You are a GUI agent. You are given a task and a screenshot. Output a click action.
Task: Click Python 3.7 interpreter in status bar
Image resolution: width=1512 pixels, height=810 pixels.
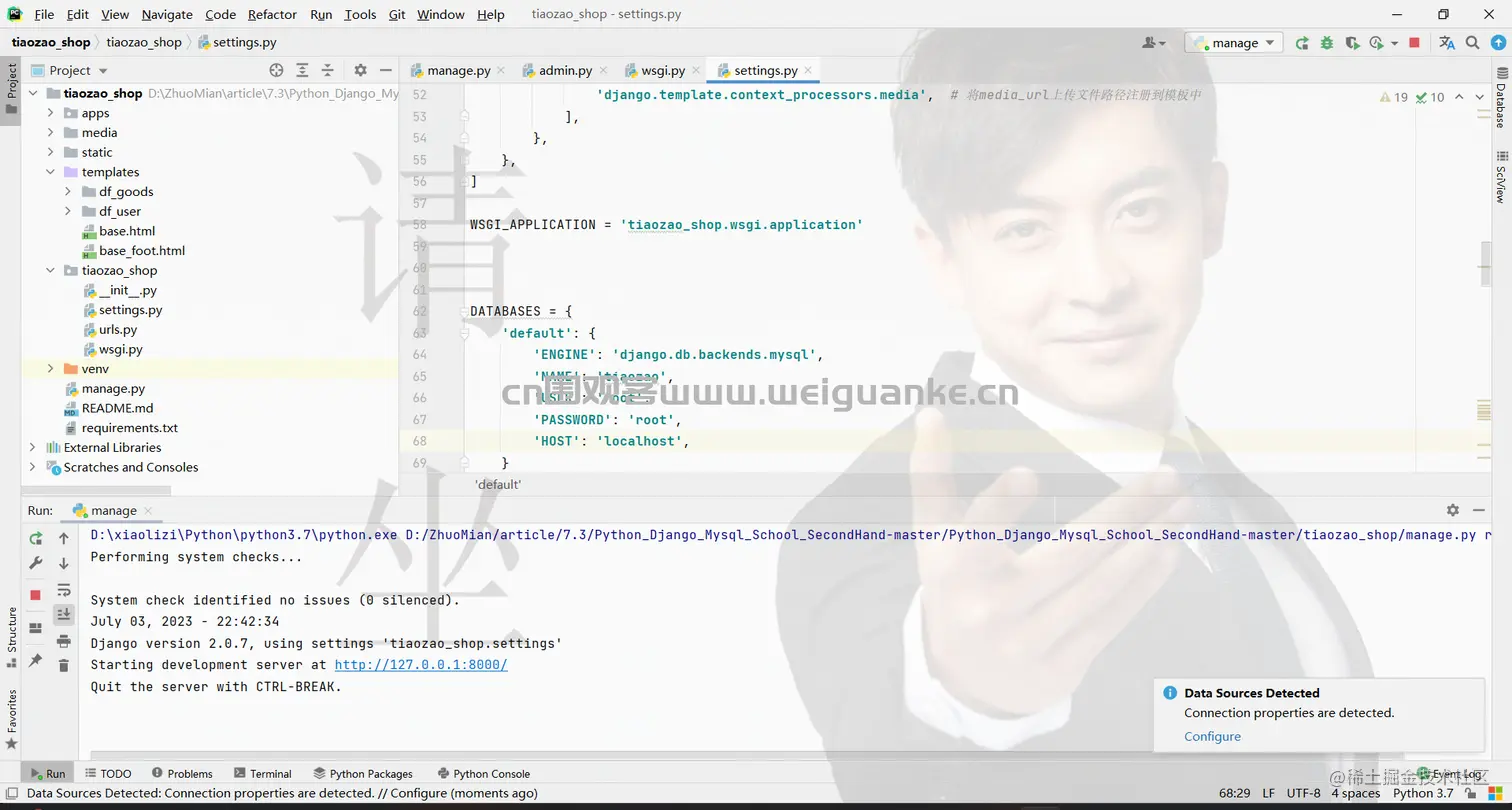(1423, 793)
